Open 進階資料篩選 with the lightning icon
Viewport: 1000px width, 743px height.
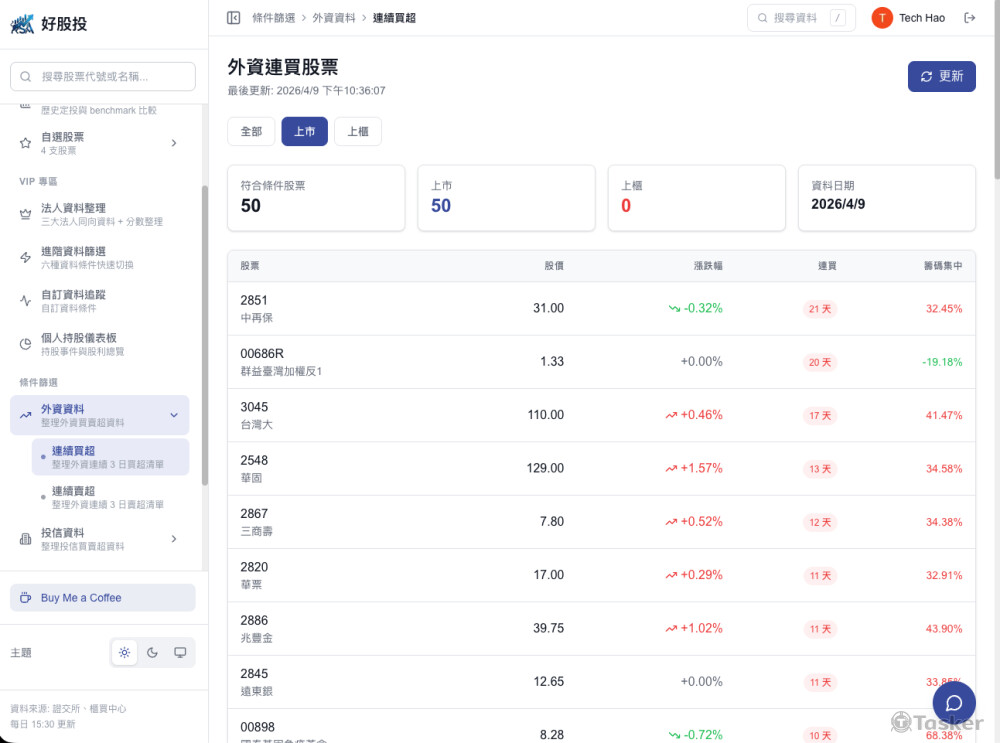[x=100, y=257]
